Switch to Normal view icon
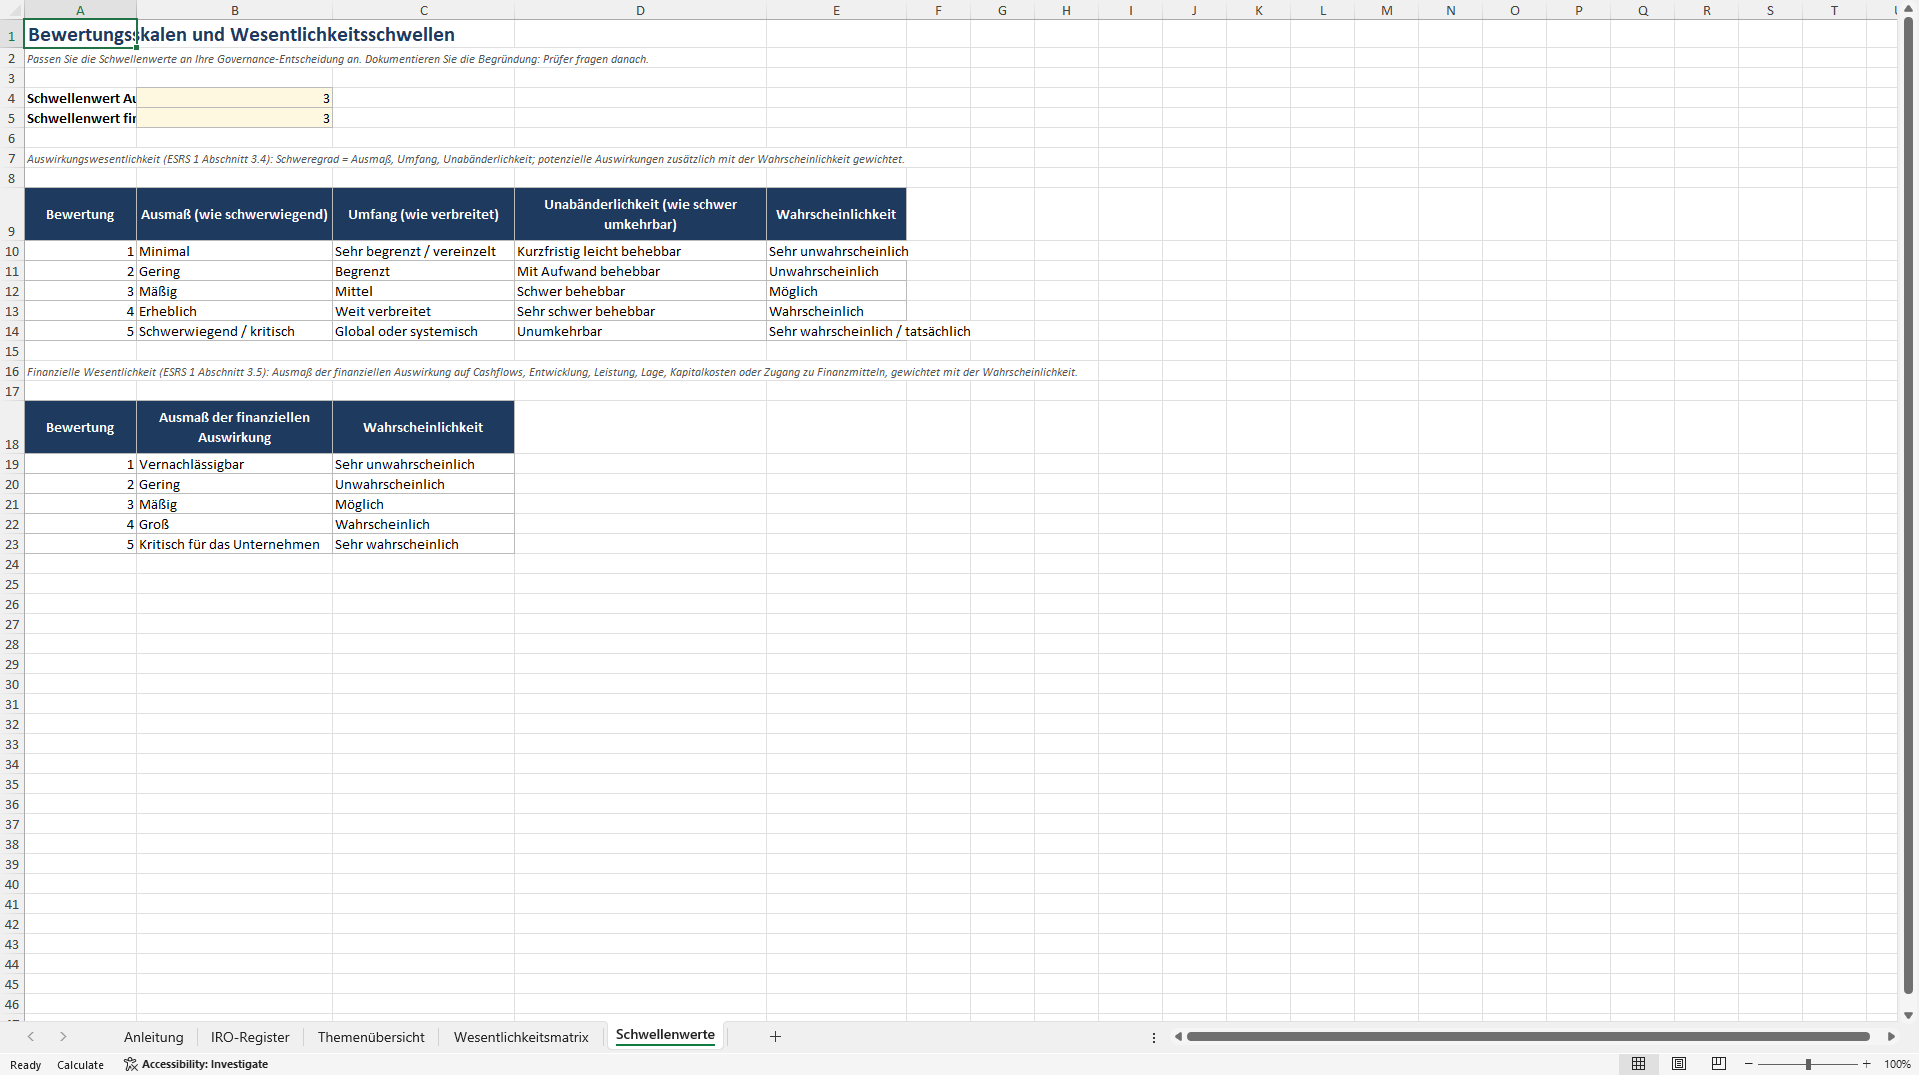 click(1638, 1064)
